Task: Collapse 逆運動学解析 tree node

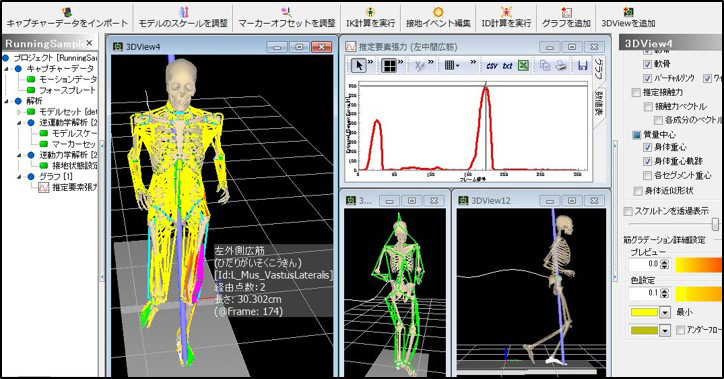Action: pos(19,122)
